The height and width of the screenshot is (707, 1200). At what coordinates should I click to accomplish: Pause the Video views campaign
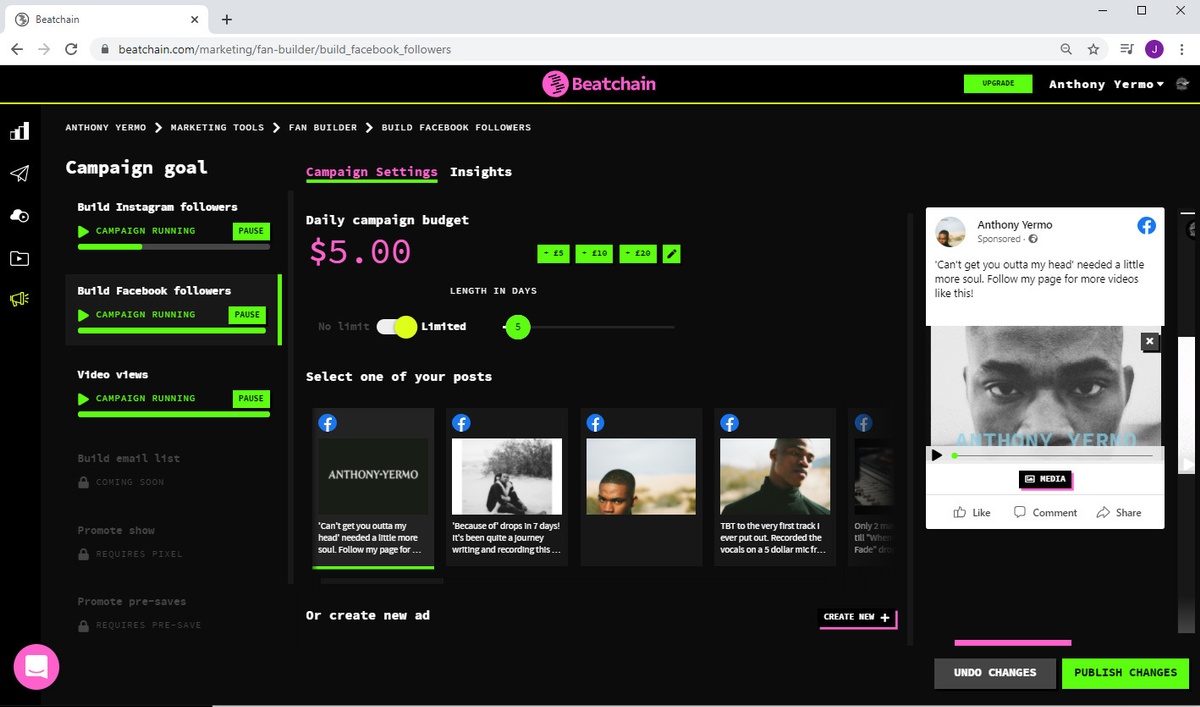click(x=251, y=399)
